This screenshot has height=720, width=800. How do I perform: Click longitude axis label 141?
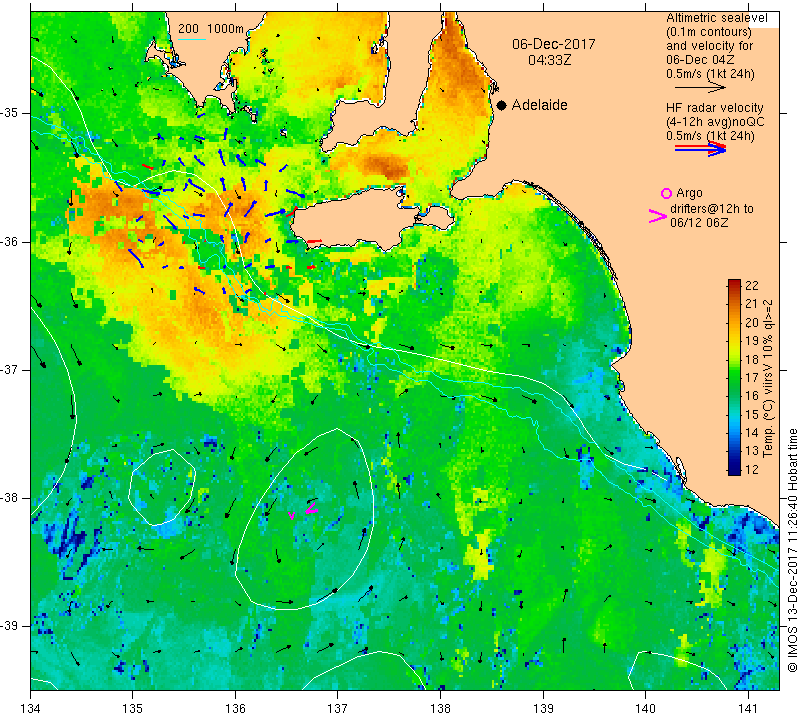coord(748,708)
